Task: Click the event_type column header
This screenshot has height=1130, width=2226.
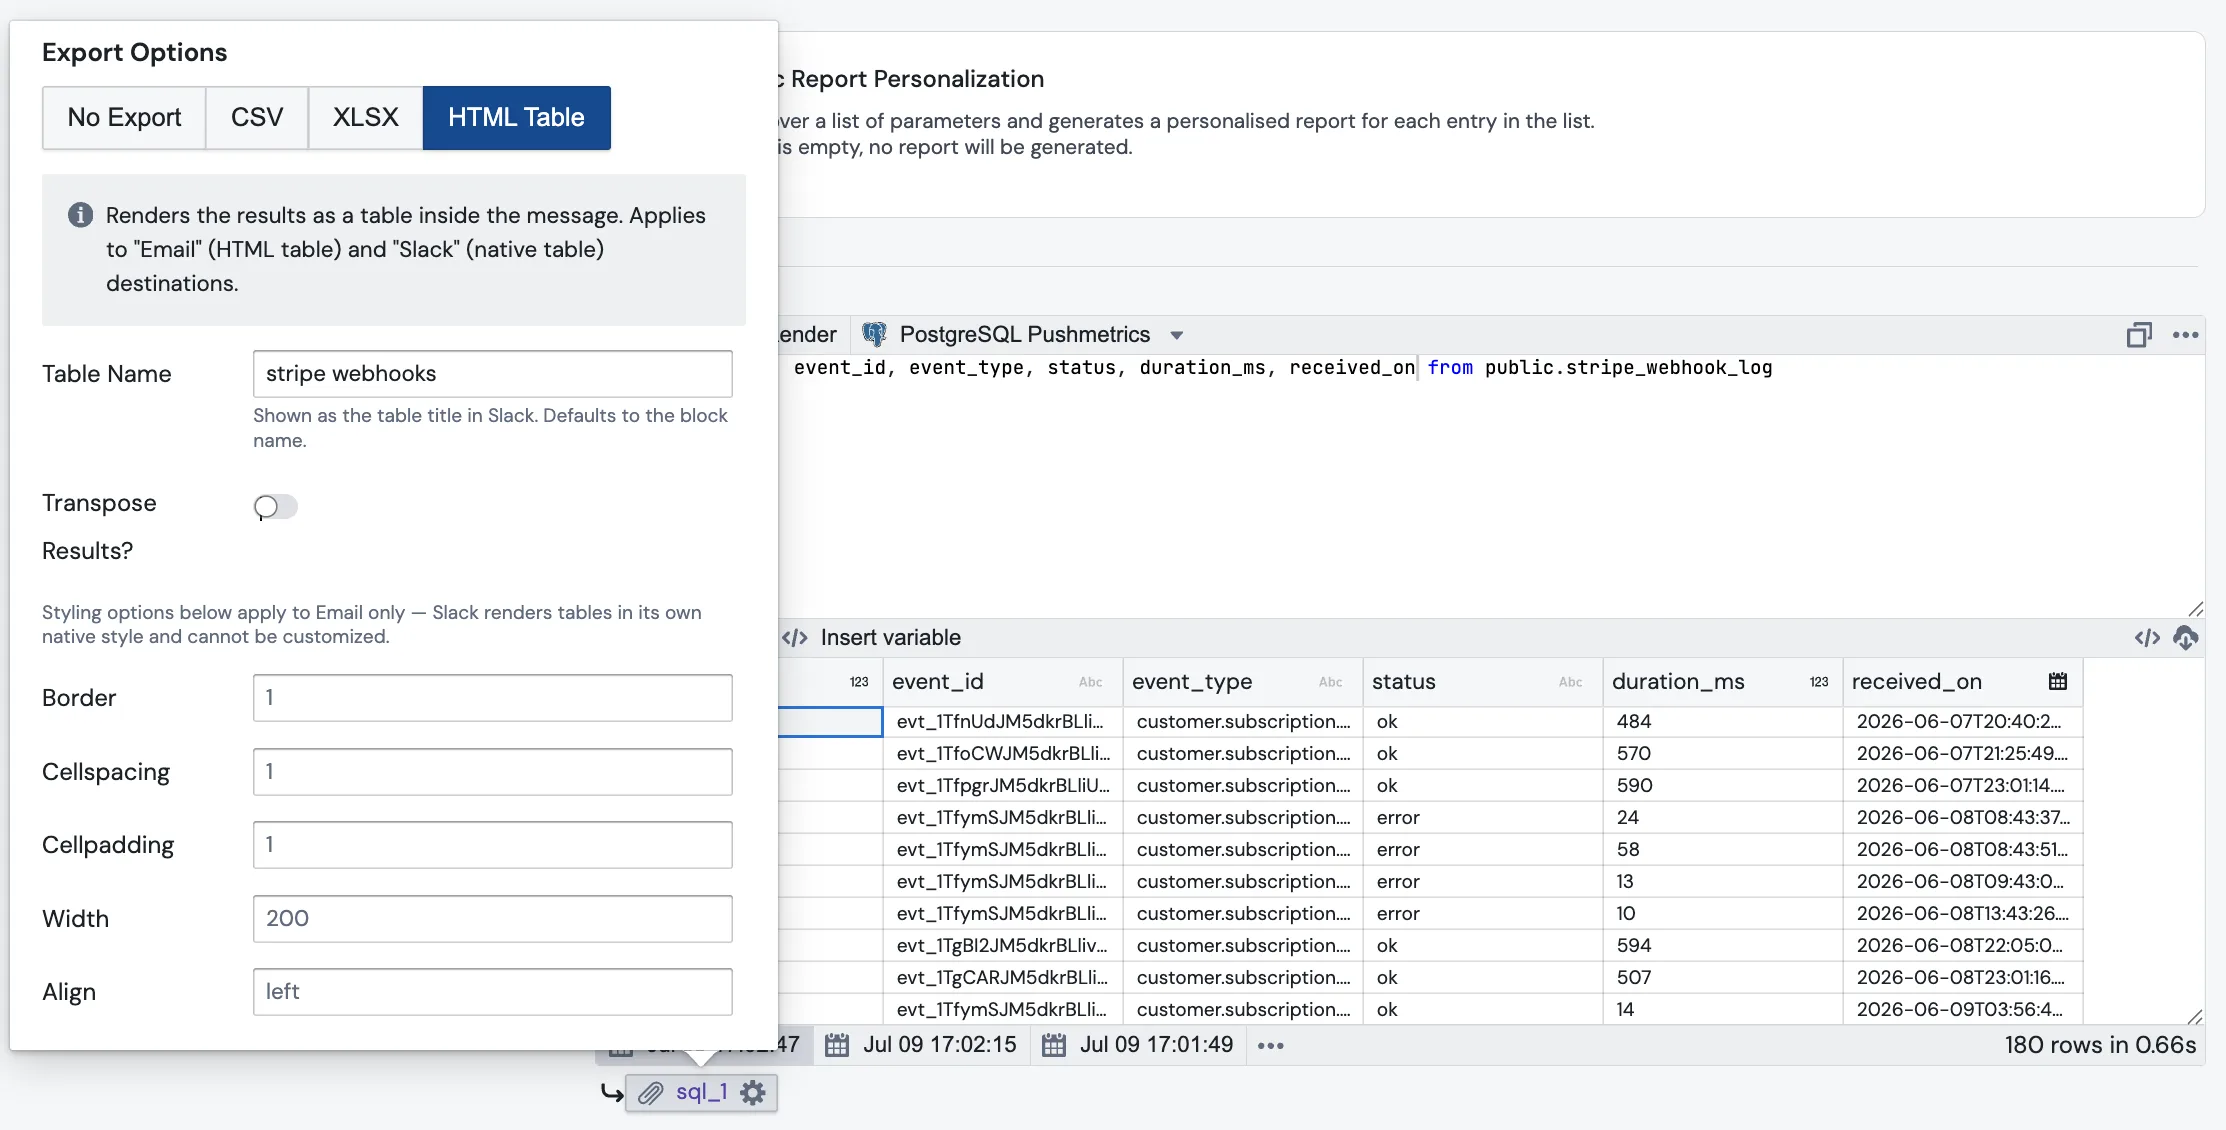Action: [1243, 682]
